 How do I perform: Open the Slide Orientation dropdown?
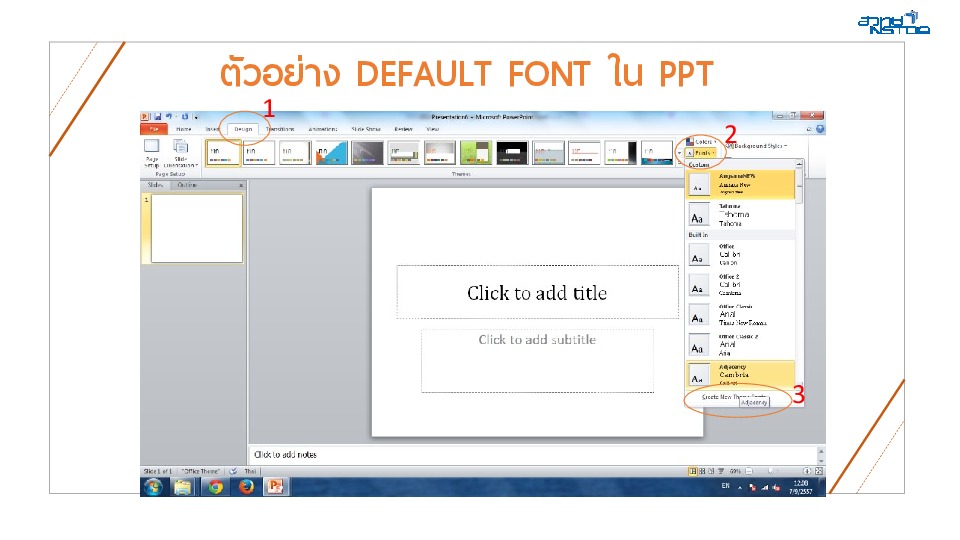[181, 153]
